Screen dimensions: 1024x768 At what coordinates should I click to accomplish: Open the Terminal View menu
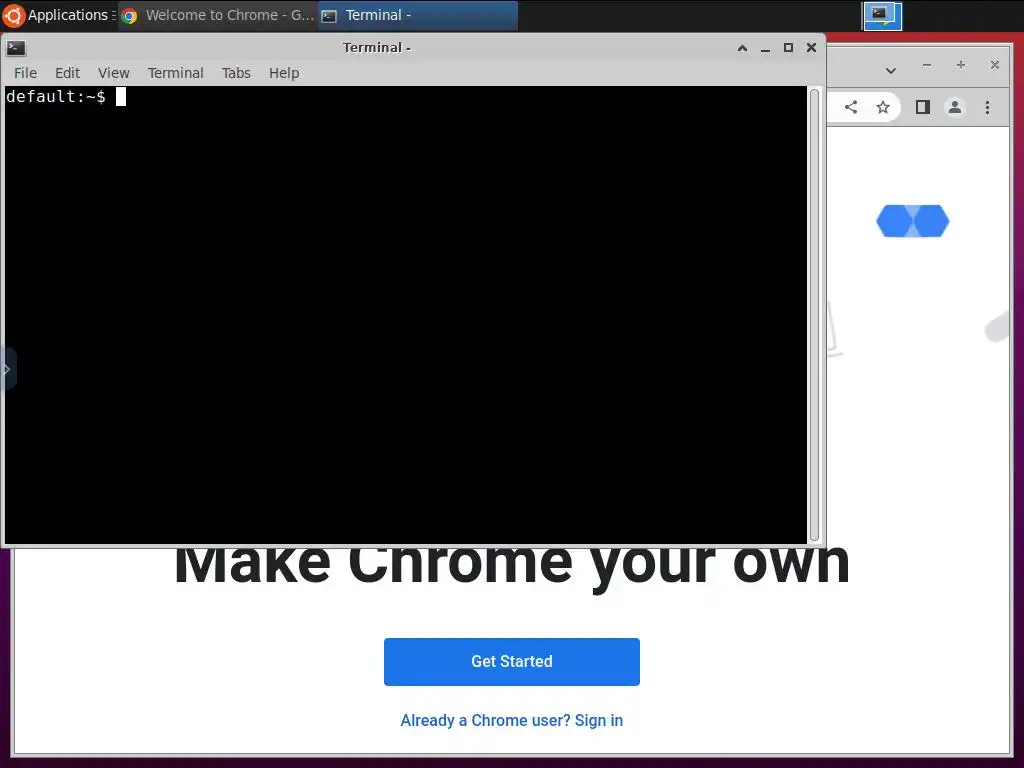[114, 72]
